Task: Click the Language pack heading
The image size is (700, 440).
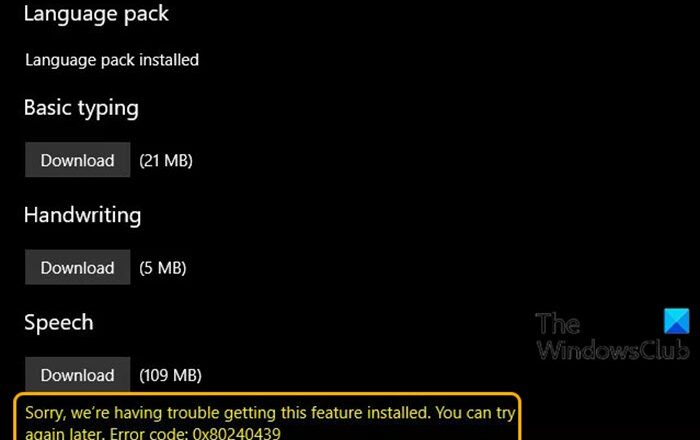Action: point(96,14)
